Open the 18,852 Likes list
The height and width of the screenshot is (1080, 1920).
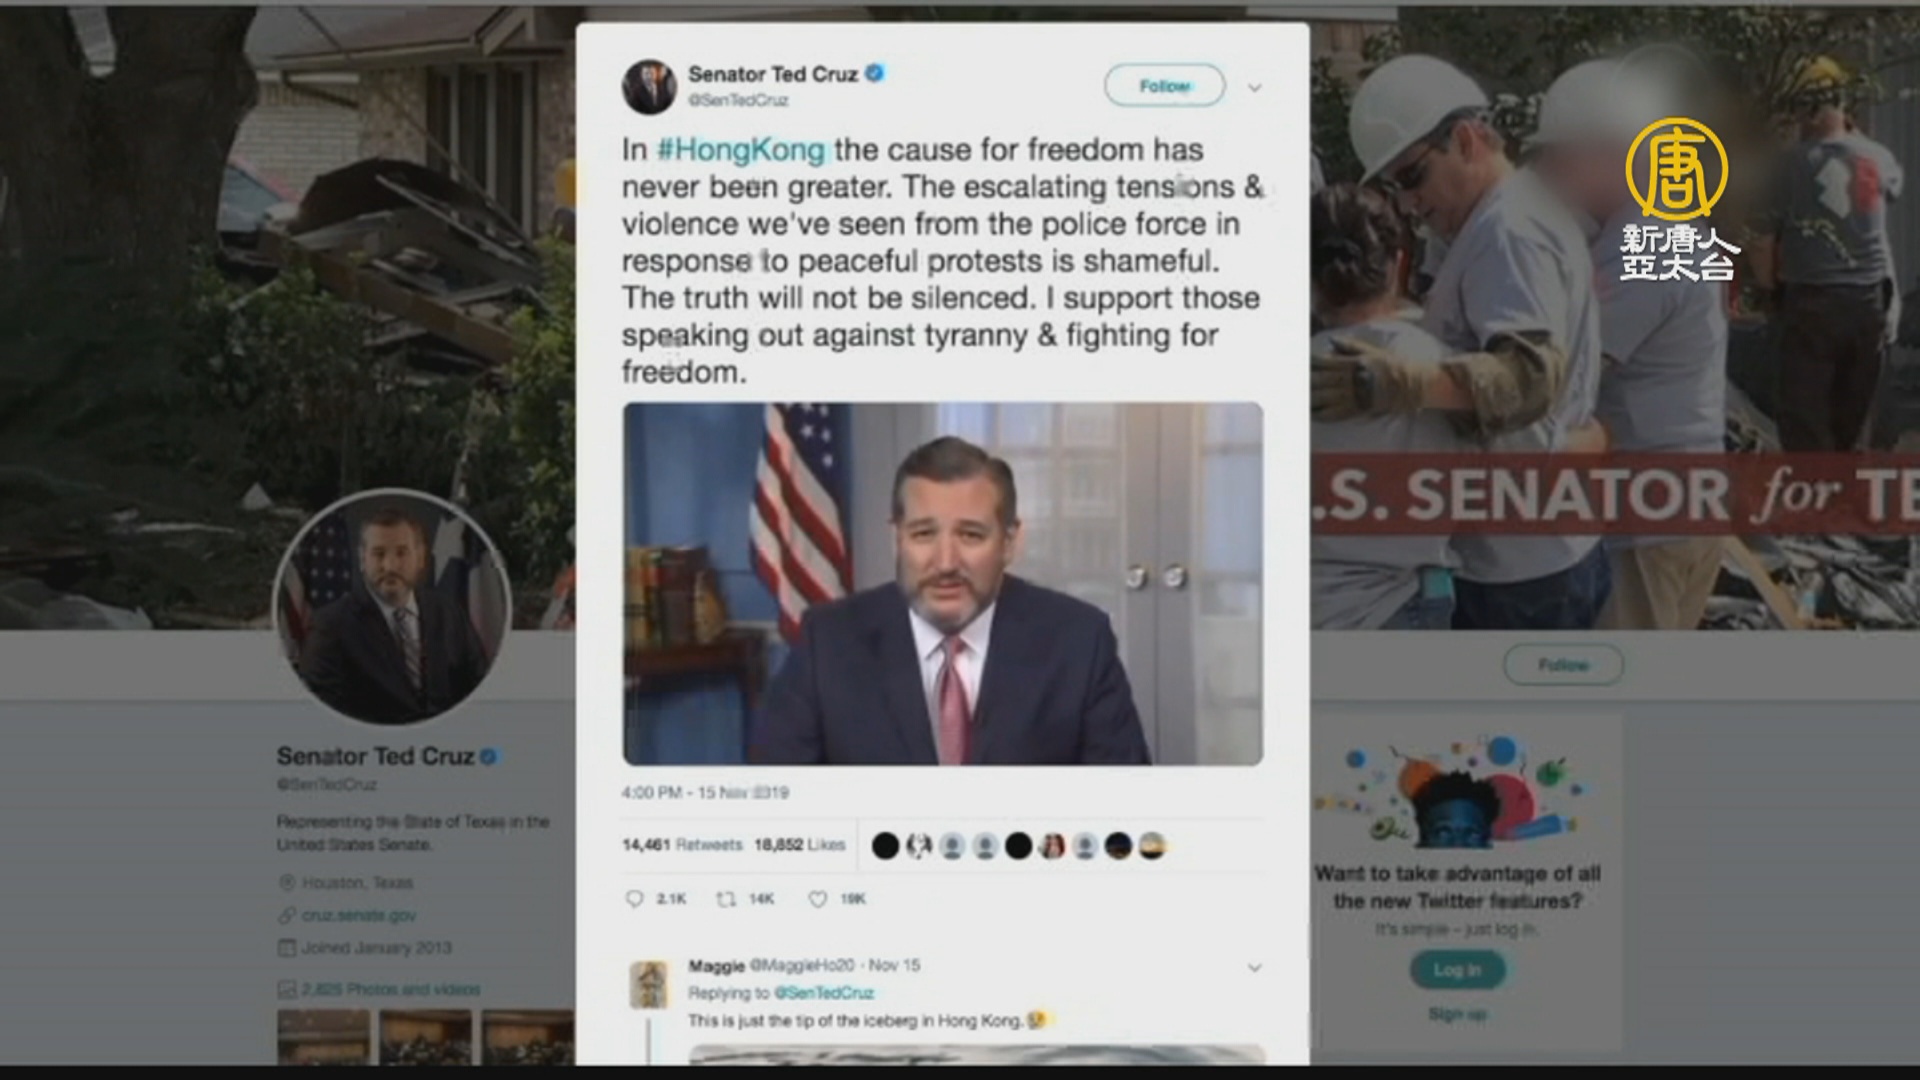(799, 845)
